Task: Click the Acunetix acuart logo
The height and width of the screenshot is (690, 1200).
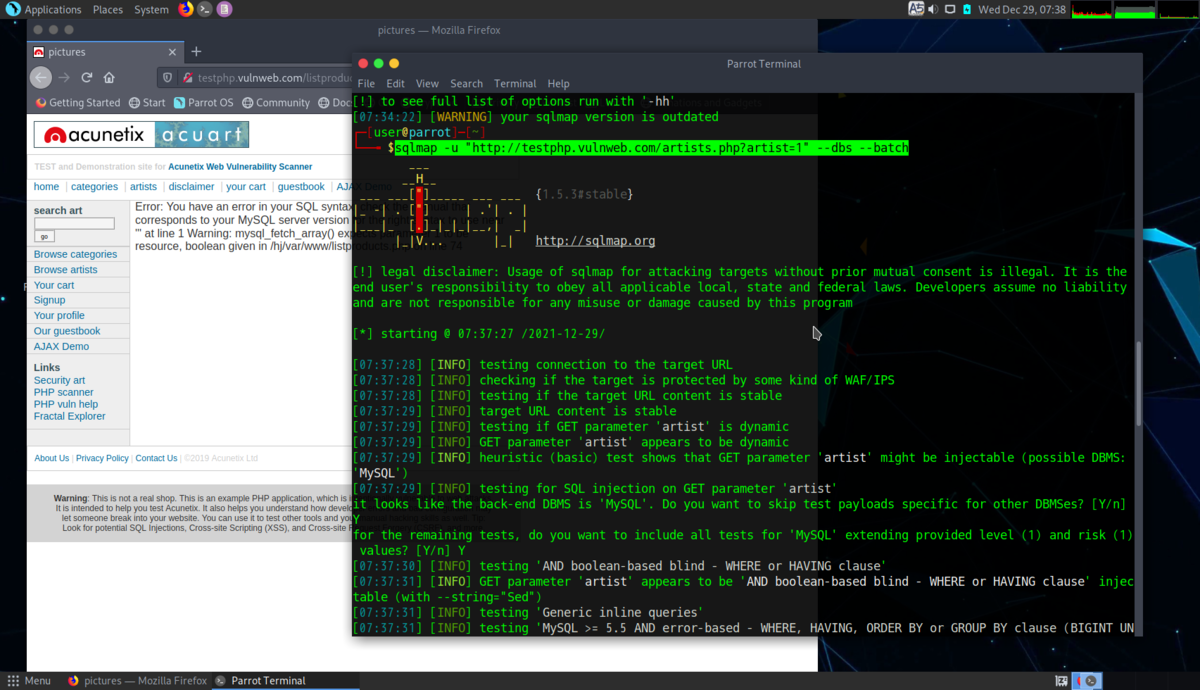Action: pos(141,135)
